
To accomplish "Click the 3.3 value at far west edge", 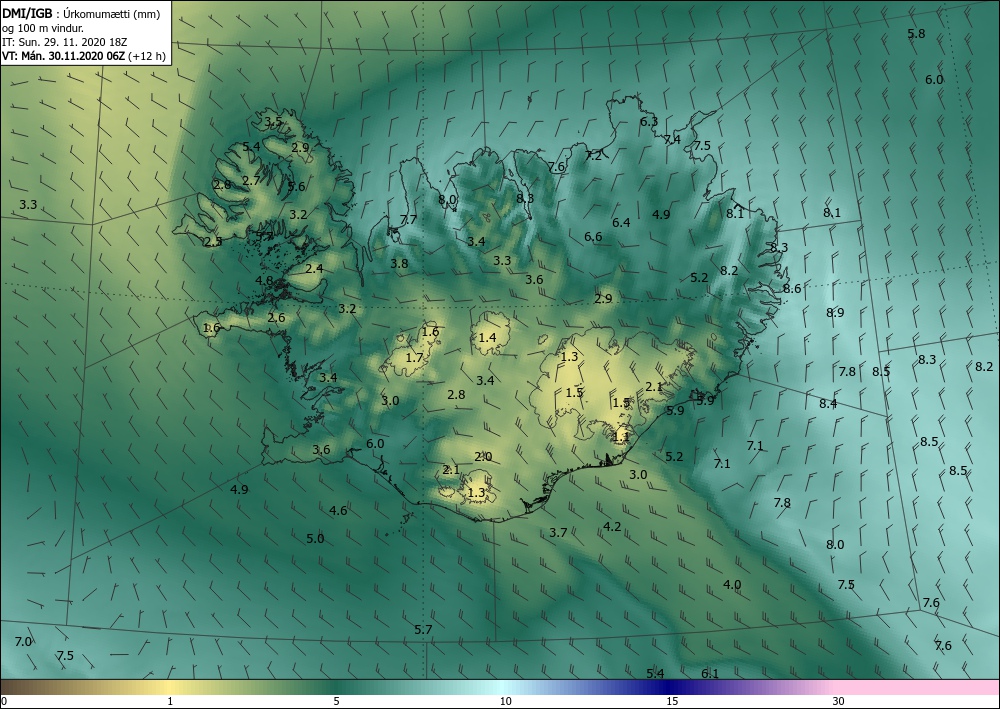I will point(28,205).
